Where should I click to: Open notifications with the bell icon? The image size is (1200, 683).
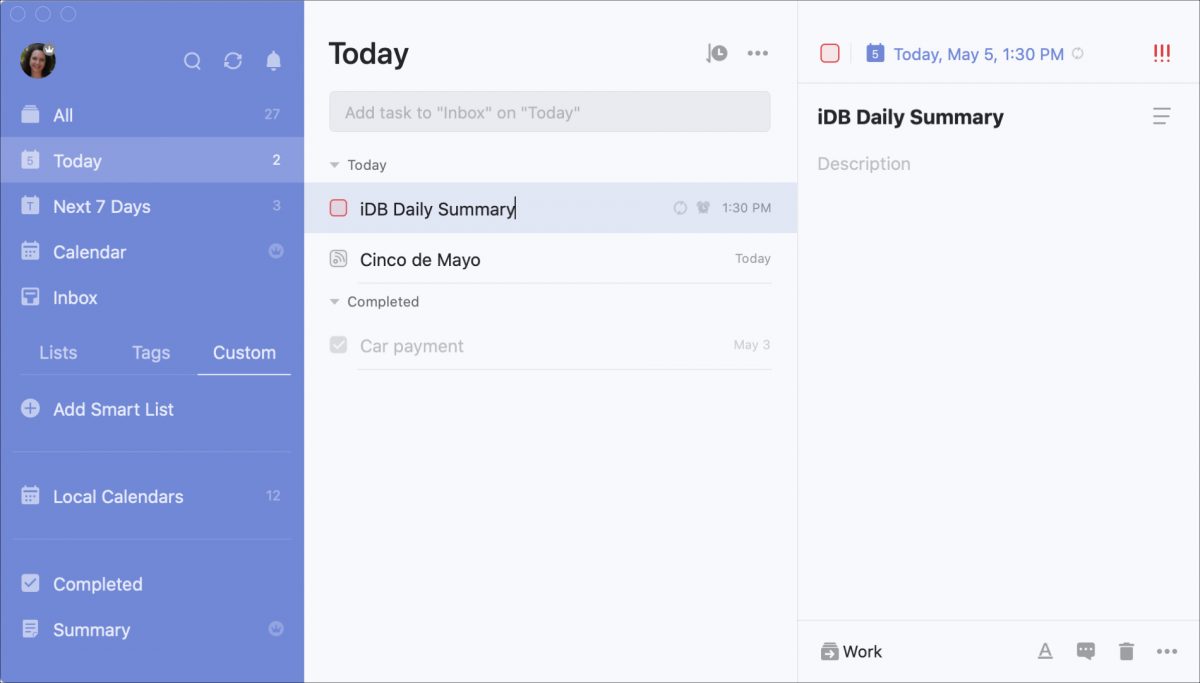273,60
